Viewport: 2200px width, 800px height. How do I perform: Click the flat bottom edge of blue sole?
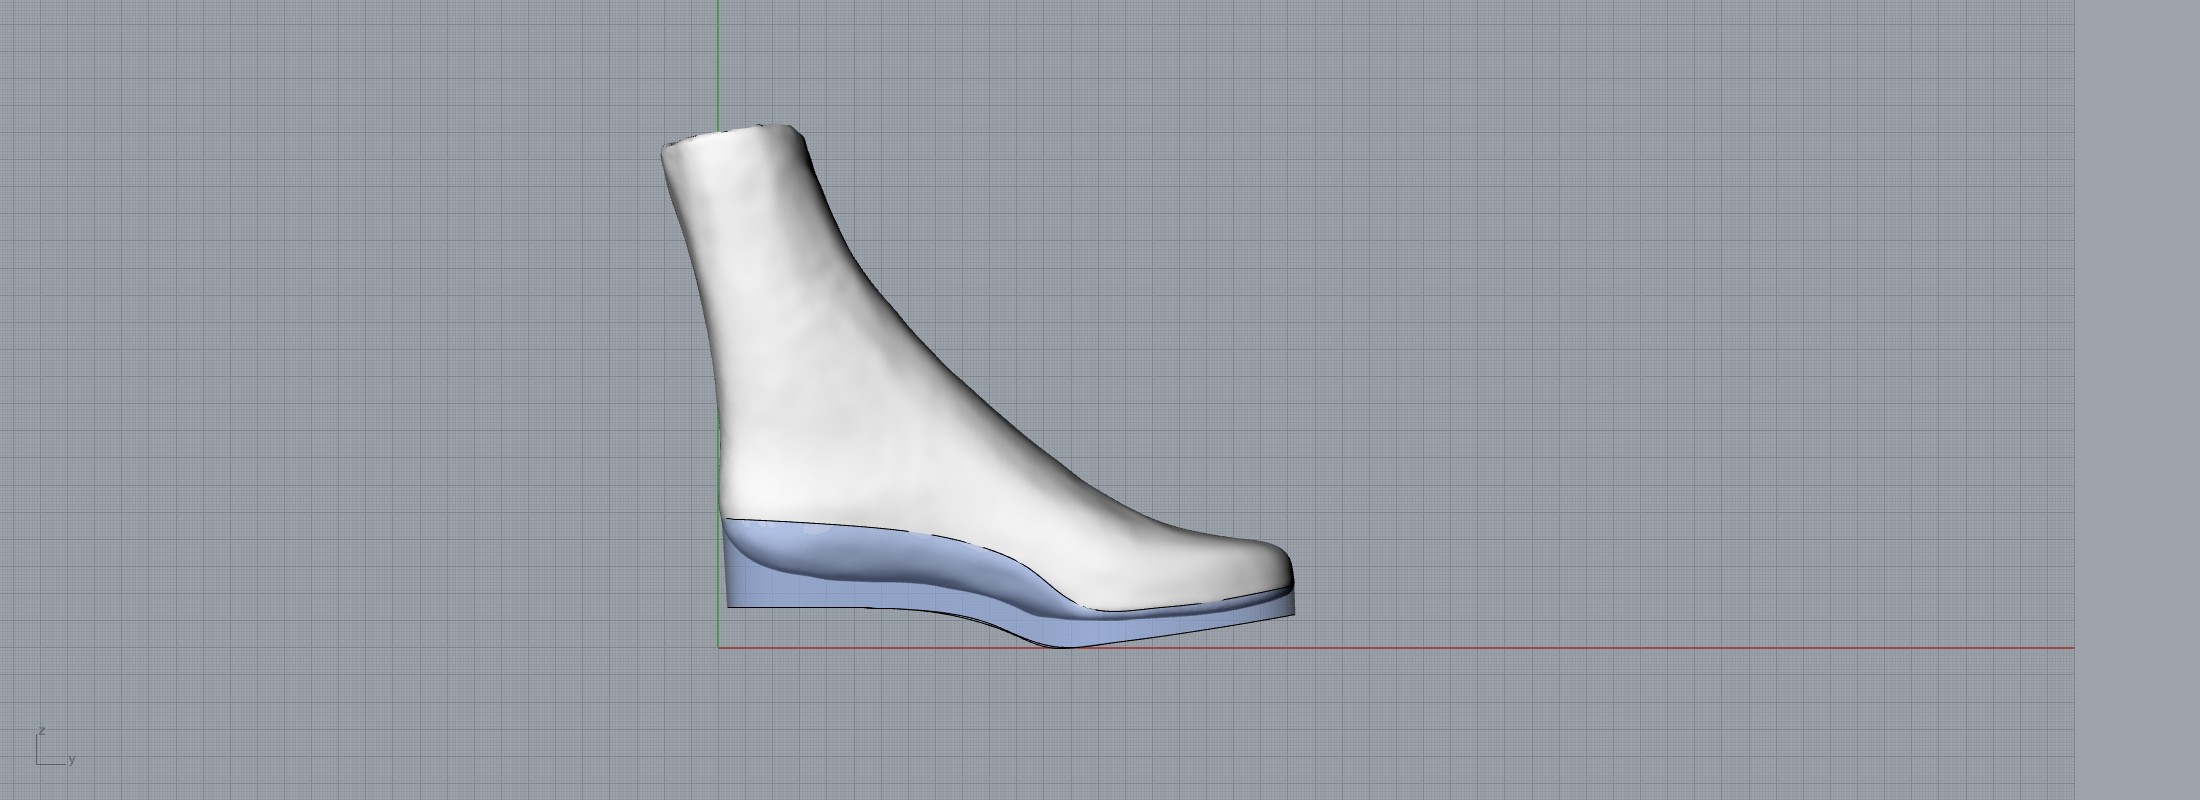(x=850, y=606)
